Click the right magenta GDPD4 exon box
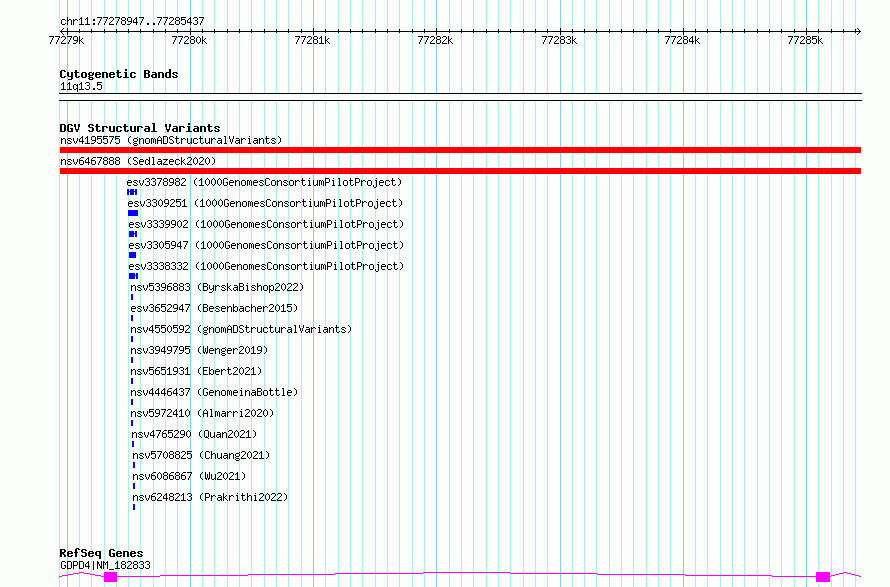 (823, 577)
